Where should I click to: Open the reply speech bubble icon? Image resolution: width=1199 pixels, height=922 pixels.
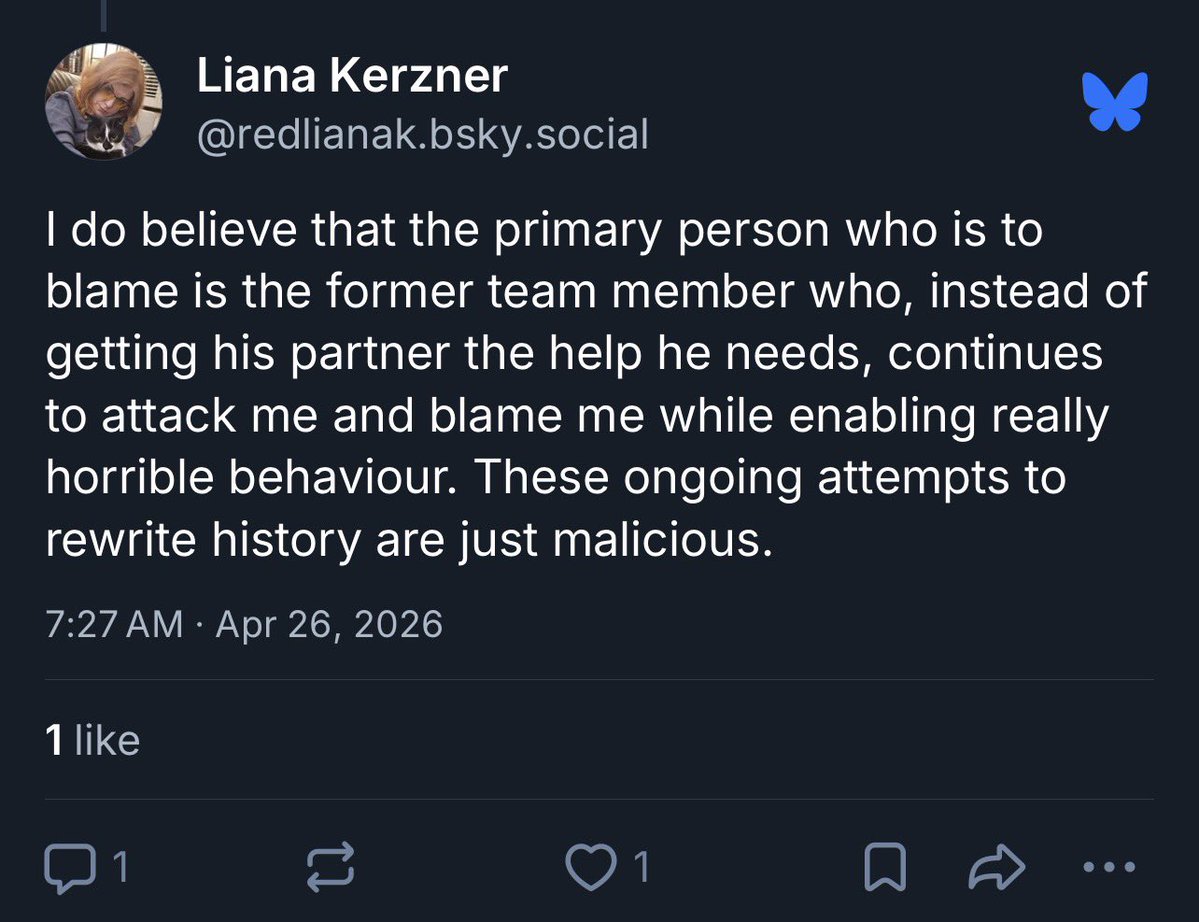tap(70, 868)
